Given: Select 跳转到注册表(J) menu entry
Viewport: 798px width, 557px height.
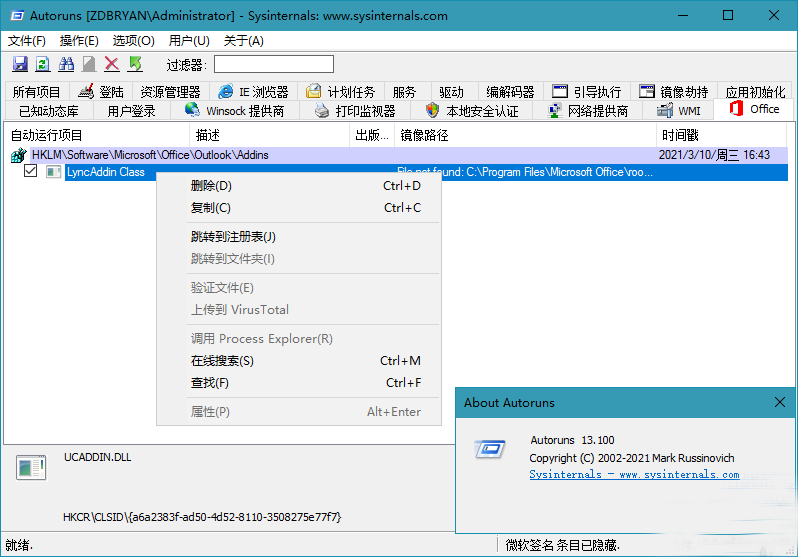Looking at the screenshot, I should (299, 237).
